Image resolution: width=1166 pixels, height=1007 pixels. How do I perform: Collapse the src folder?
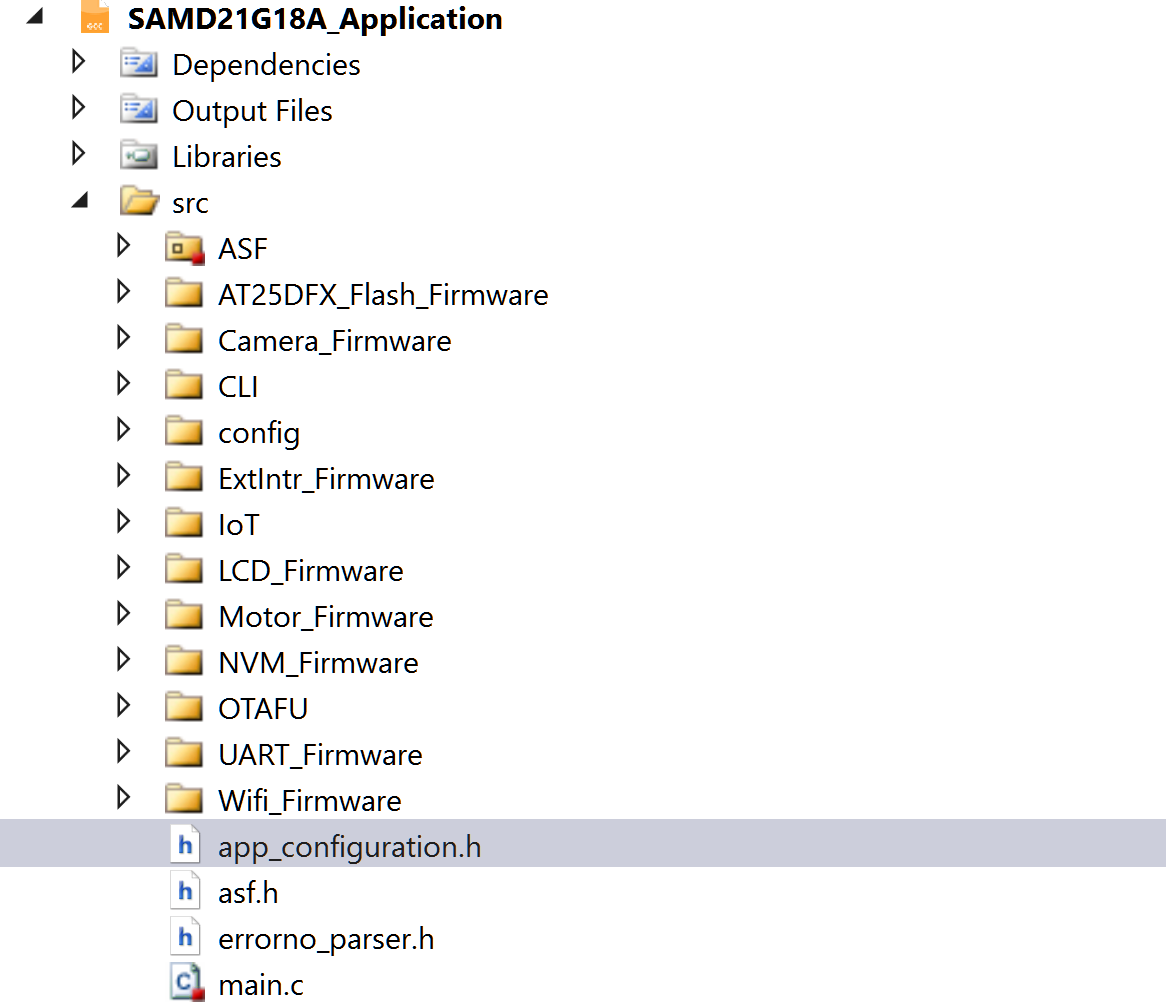80,200
